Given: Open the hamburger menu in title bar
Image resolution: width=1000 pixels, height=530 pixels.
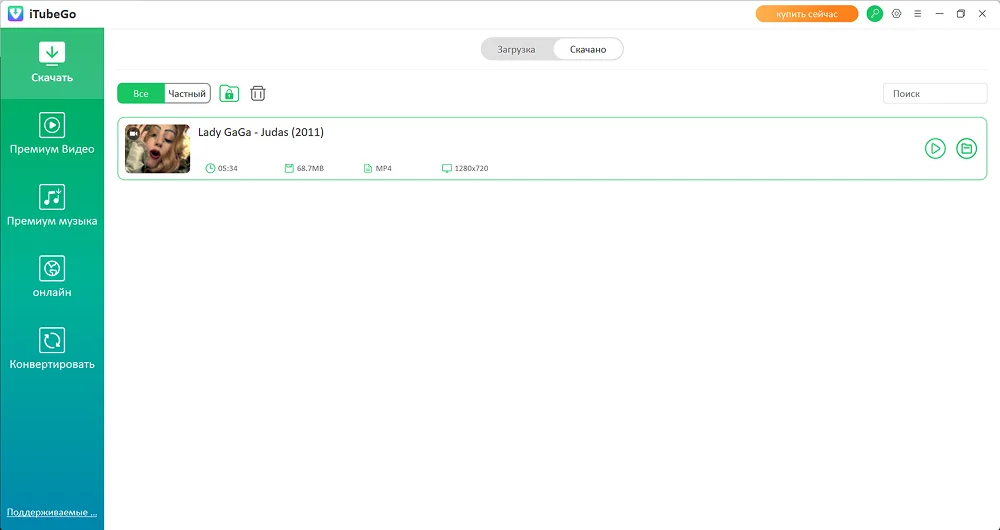Looking at the screenshot, I should pos(918,14).
